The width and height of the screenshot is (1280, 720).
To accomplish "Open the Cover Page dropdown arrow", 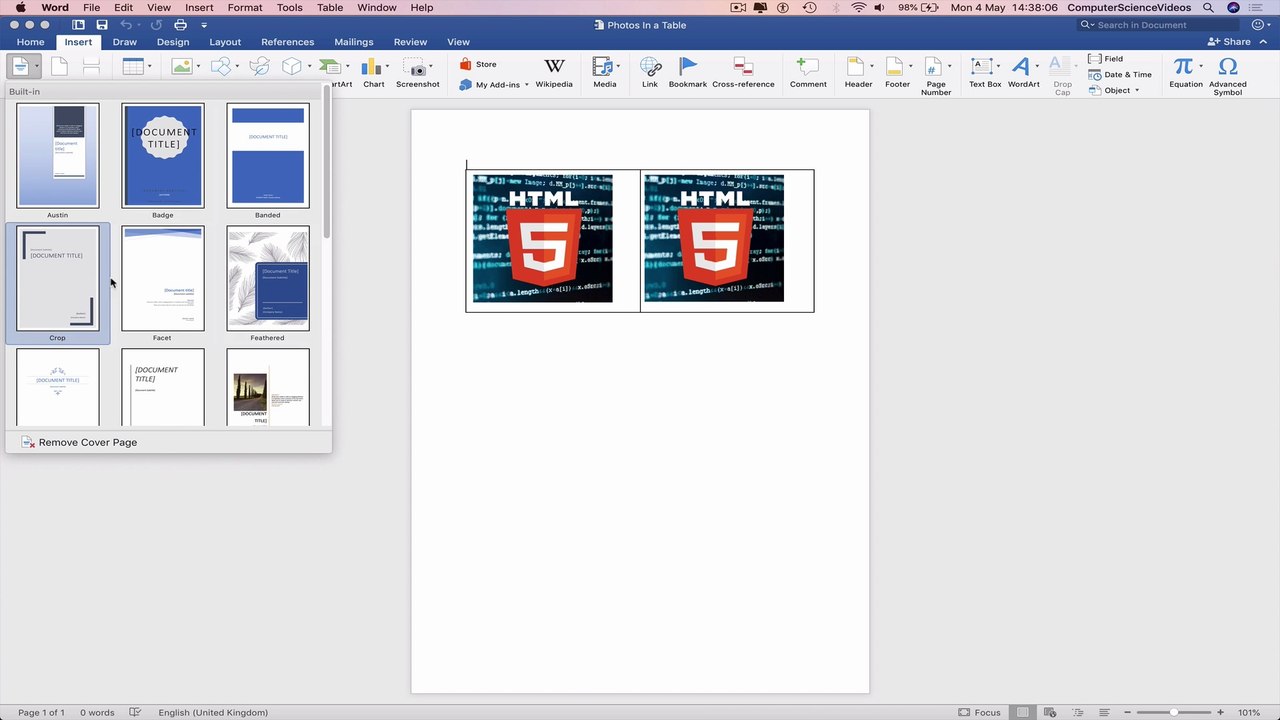I will point(37,67).
